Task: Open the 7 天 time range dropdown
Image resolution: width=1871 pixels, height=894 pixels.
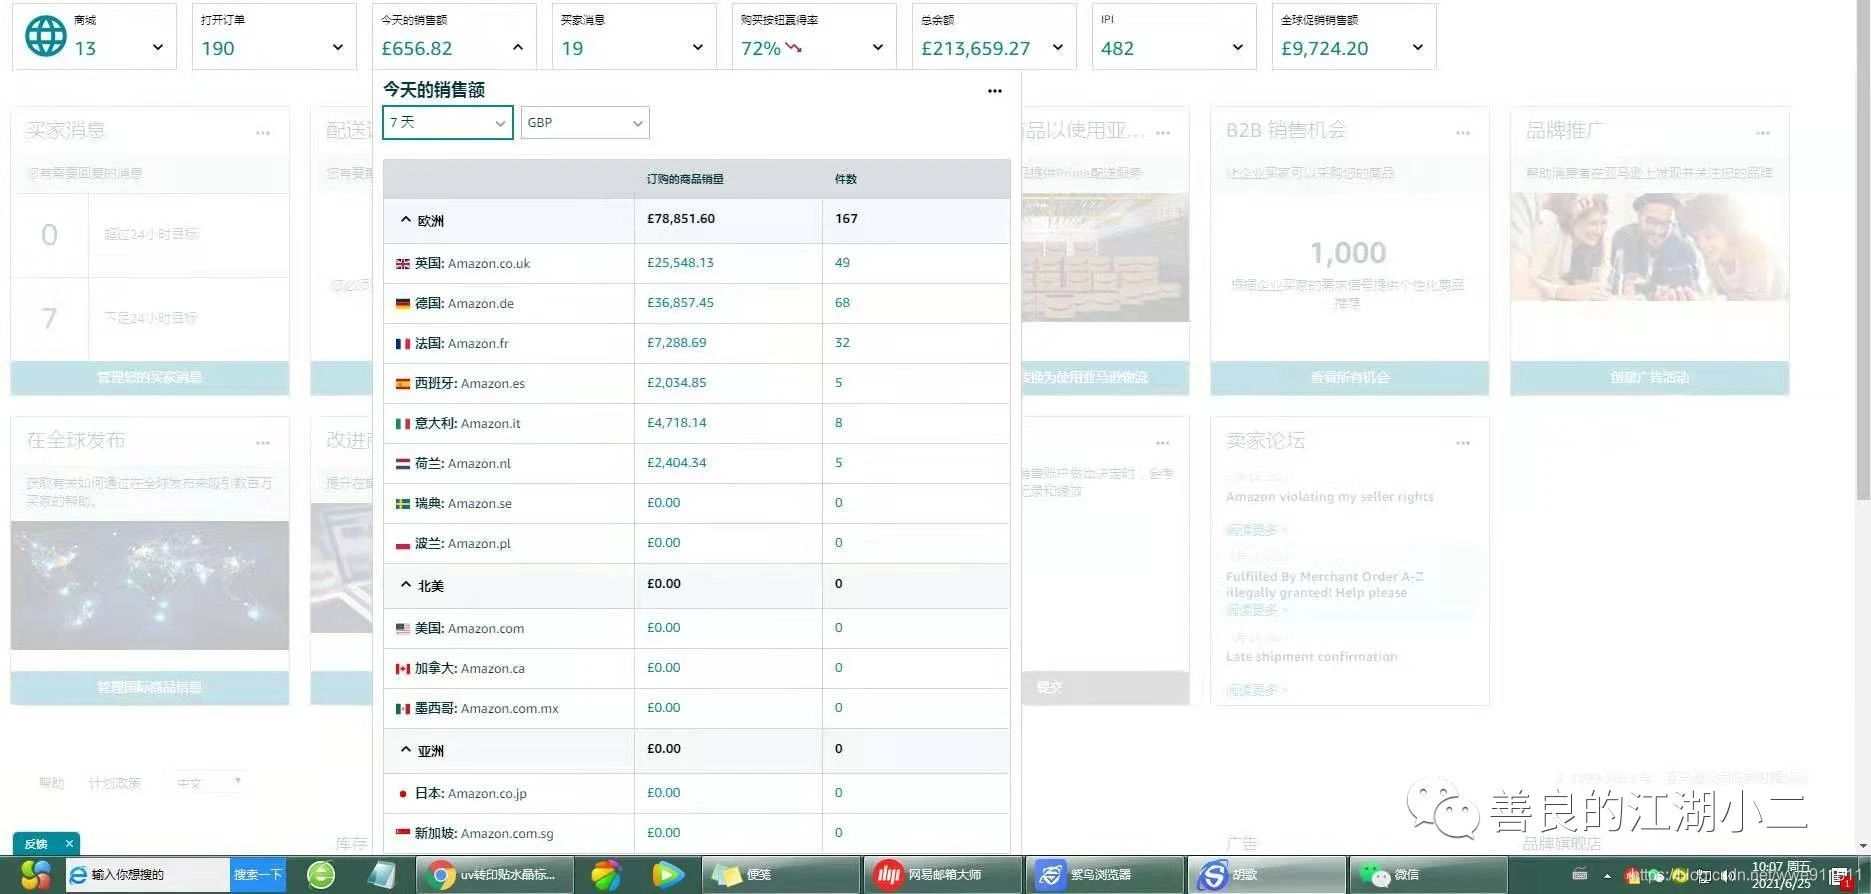Action: [447, 122]
